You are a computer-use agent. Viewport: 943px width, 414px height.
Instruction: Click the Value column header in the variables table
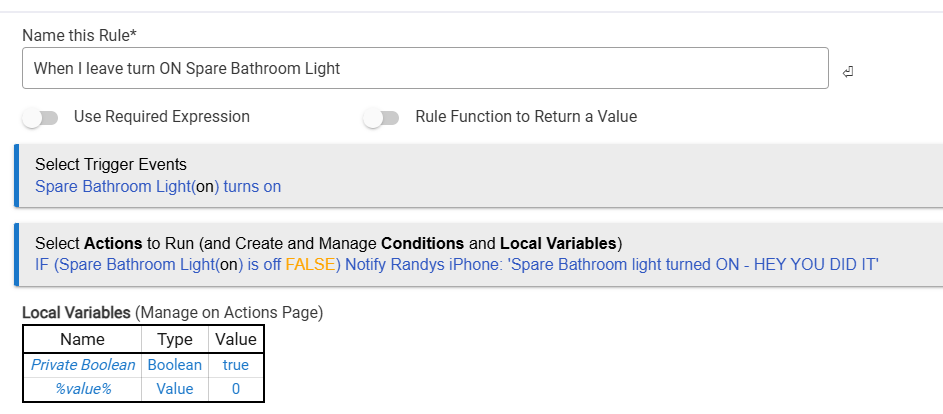(x=236, y=340)
